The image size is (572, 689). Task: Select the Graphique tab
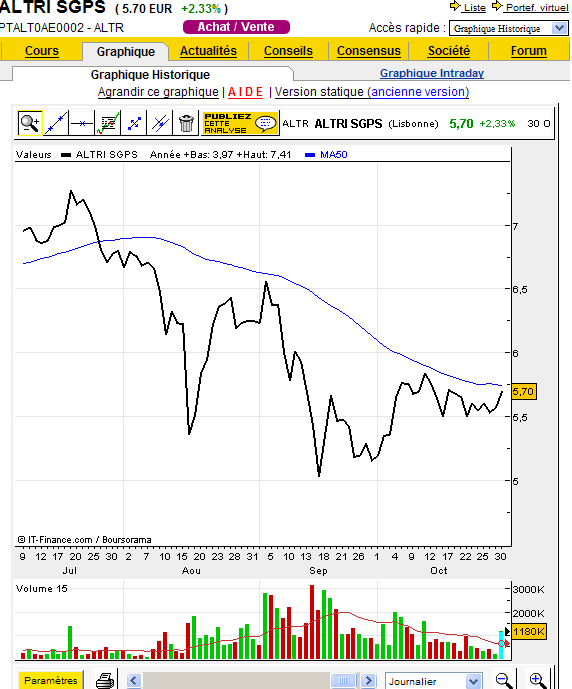point(126,51)
